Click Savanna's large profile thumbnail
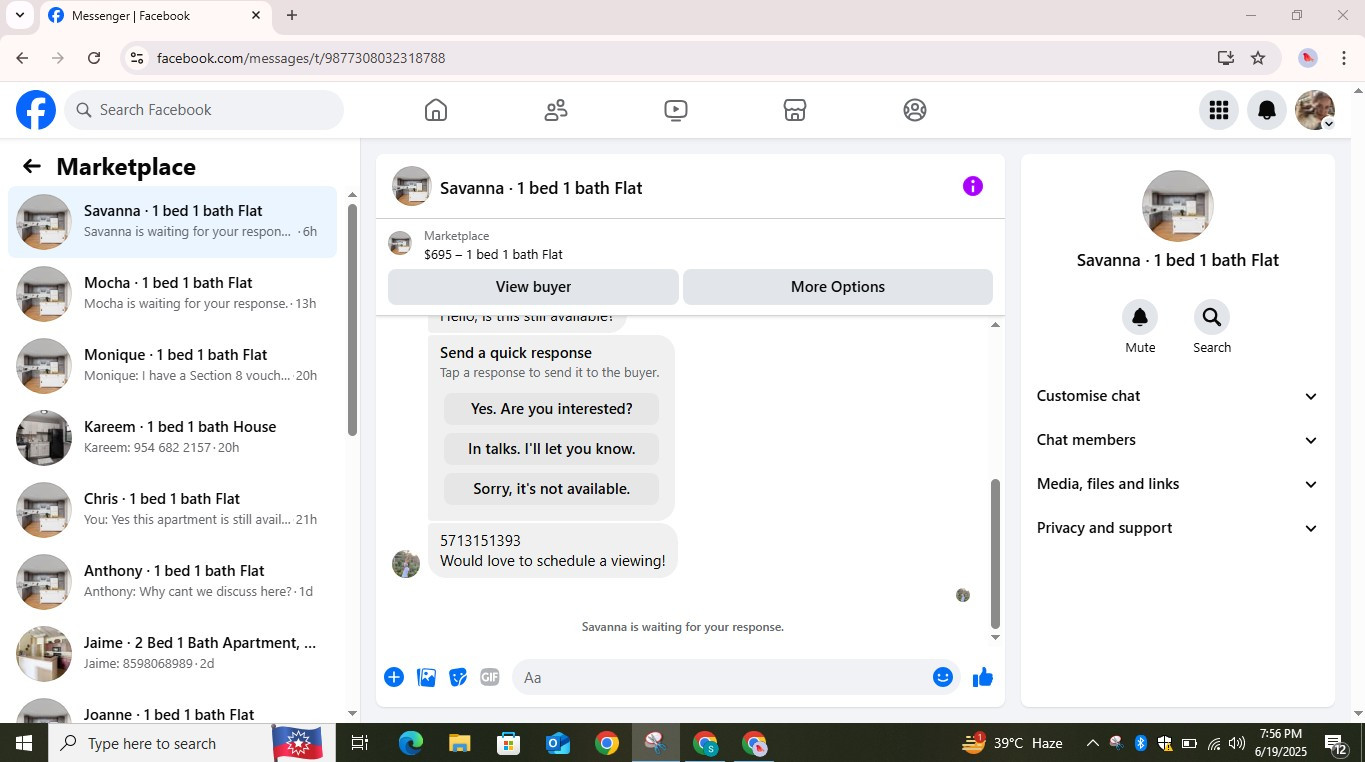Screen dimensions: 1365x762 (x=1178, y=206)
